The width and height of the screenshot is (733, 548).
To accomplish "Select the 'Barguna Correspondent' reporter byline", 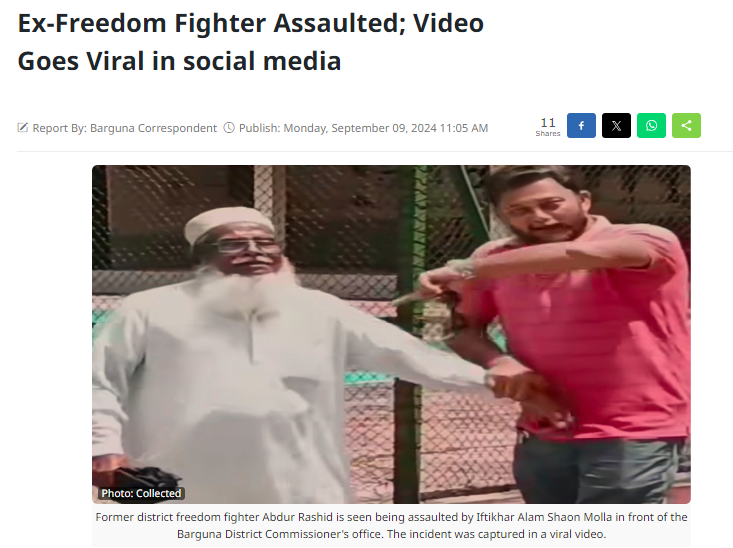I will click(153, 128).
